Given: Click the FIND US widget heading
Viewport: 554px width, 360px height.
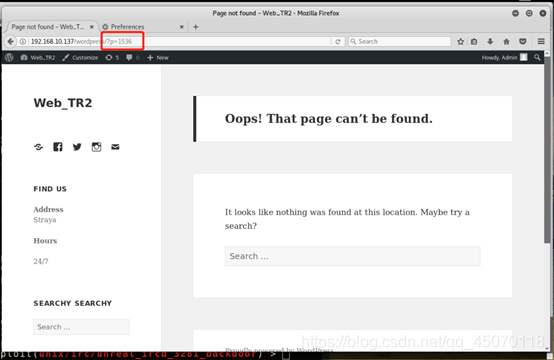Looking at the screenshot, I should click(50, 189).
